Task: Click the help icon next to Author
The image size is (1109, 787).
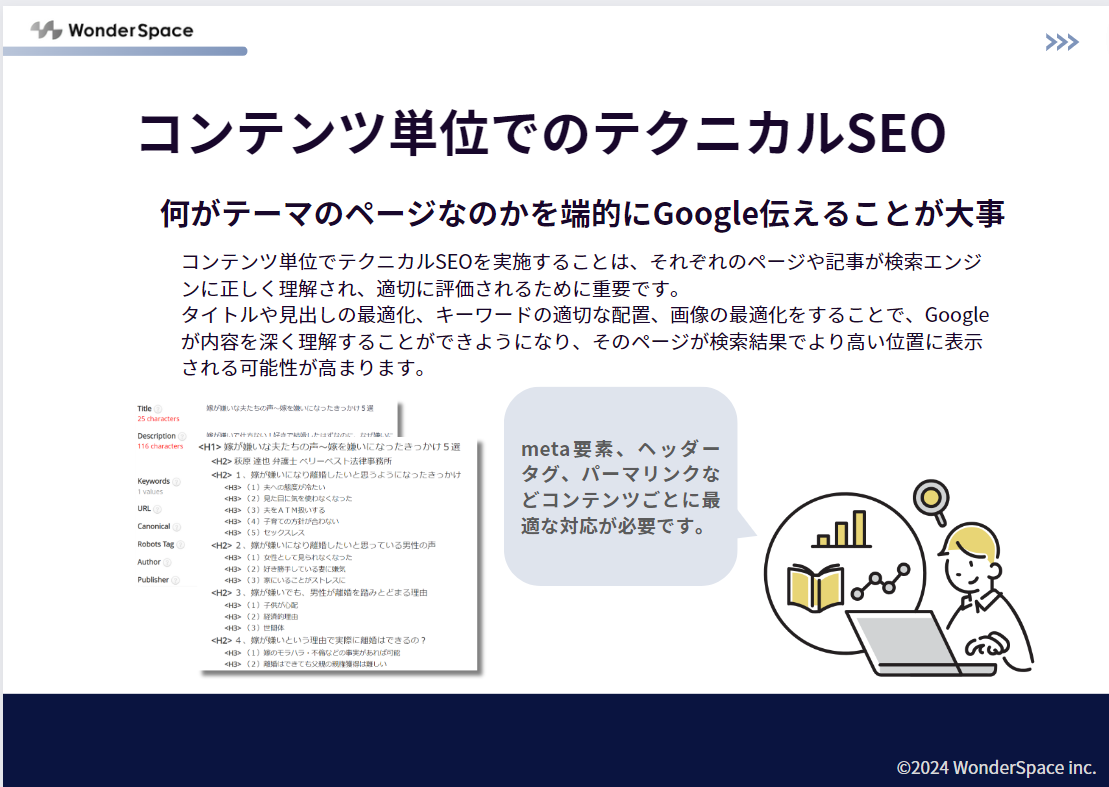Action: [167, 562]
